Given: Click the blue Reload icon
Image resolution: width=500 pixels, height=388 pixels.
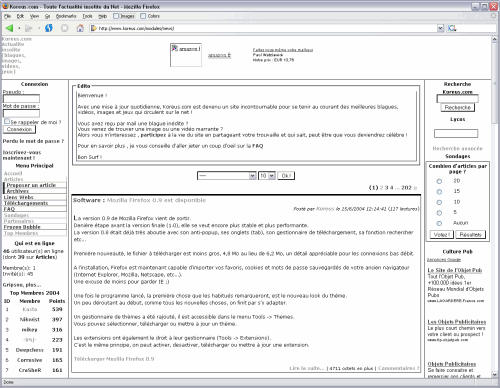Looking at the screenshot, I should 49,28.
